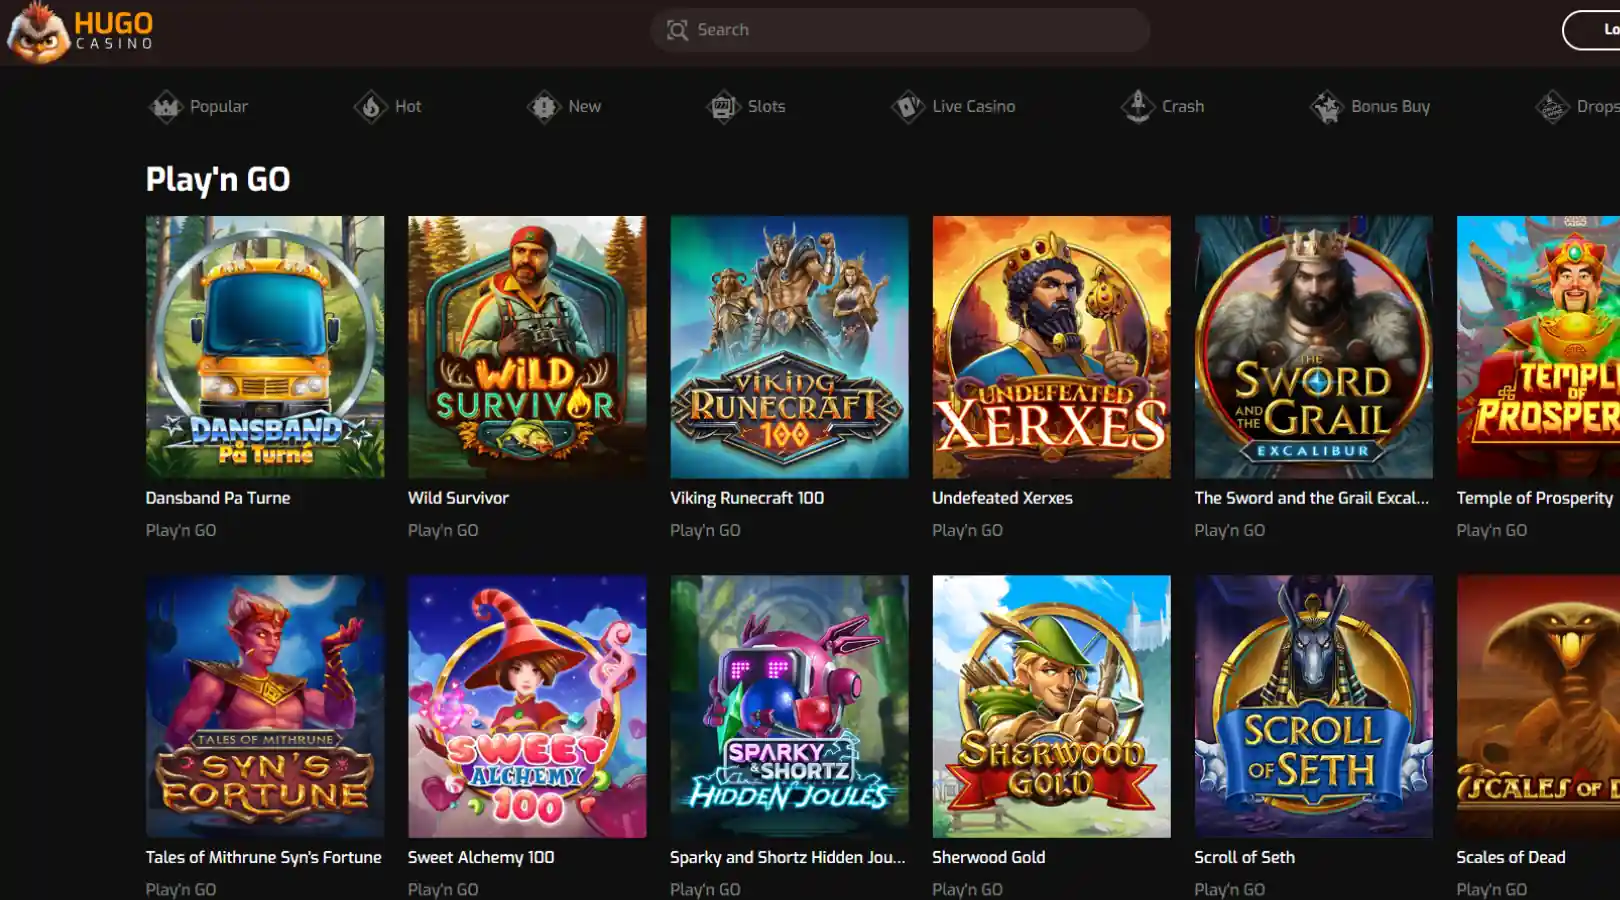Click the search magnifier icon
The image size is (1620, 900).
677,30
